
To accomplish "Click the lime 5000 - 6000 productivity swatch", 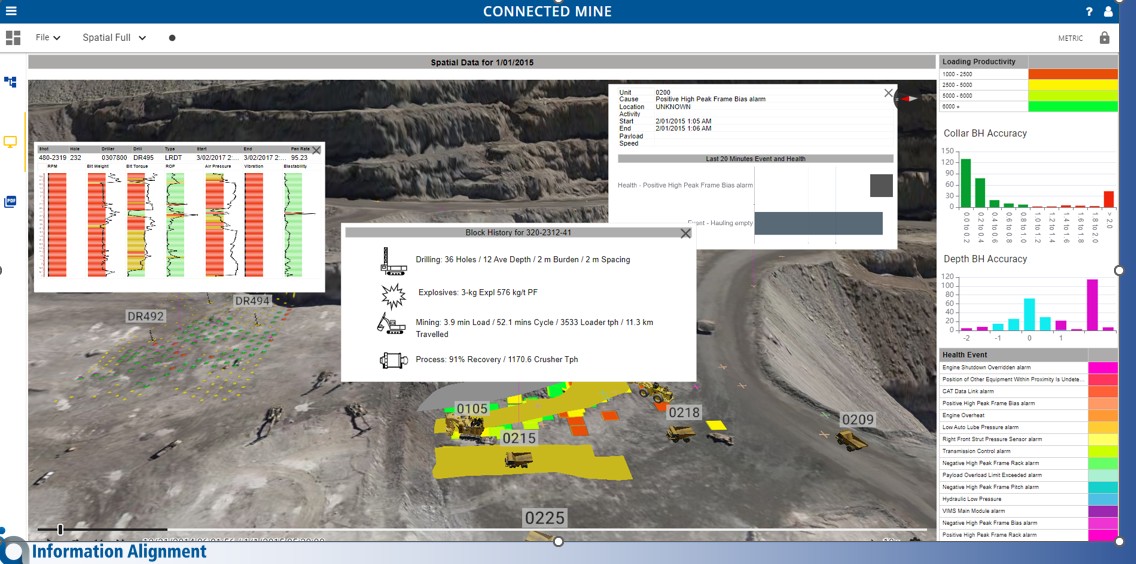I will [1072, 96].
